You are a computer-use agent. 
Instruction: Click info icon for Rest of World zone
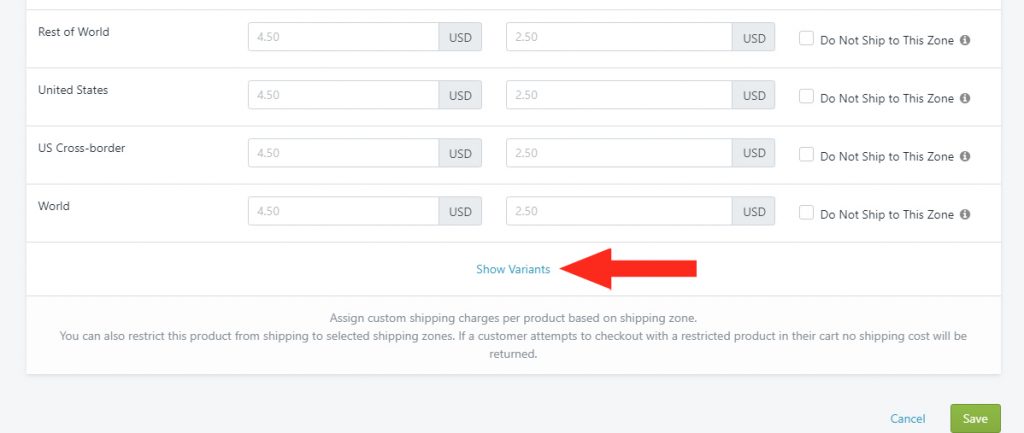click(x=965, y=40)
